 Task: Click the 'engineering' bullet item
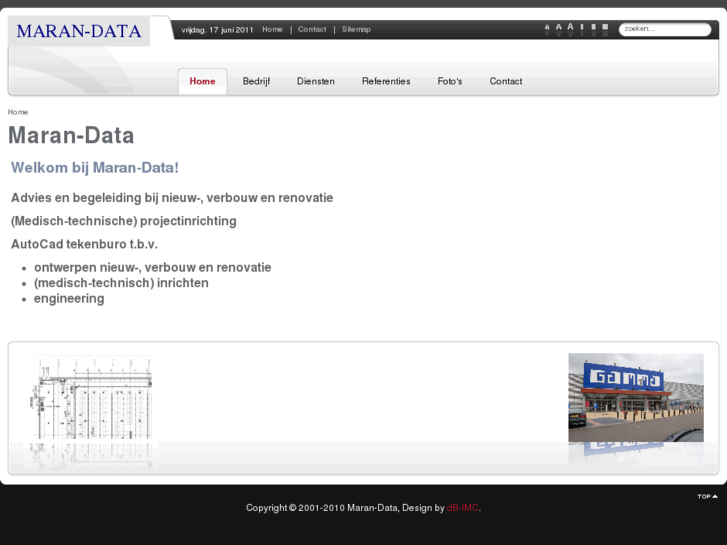coord(69,299)
